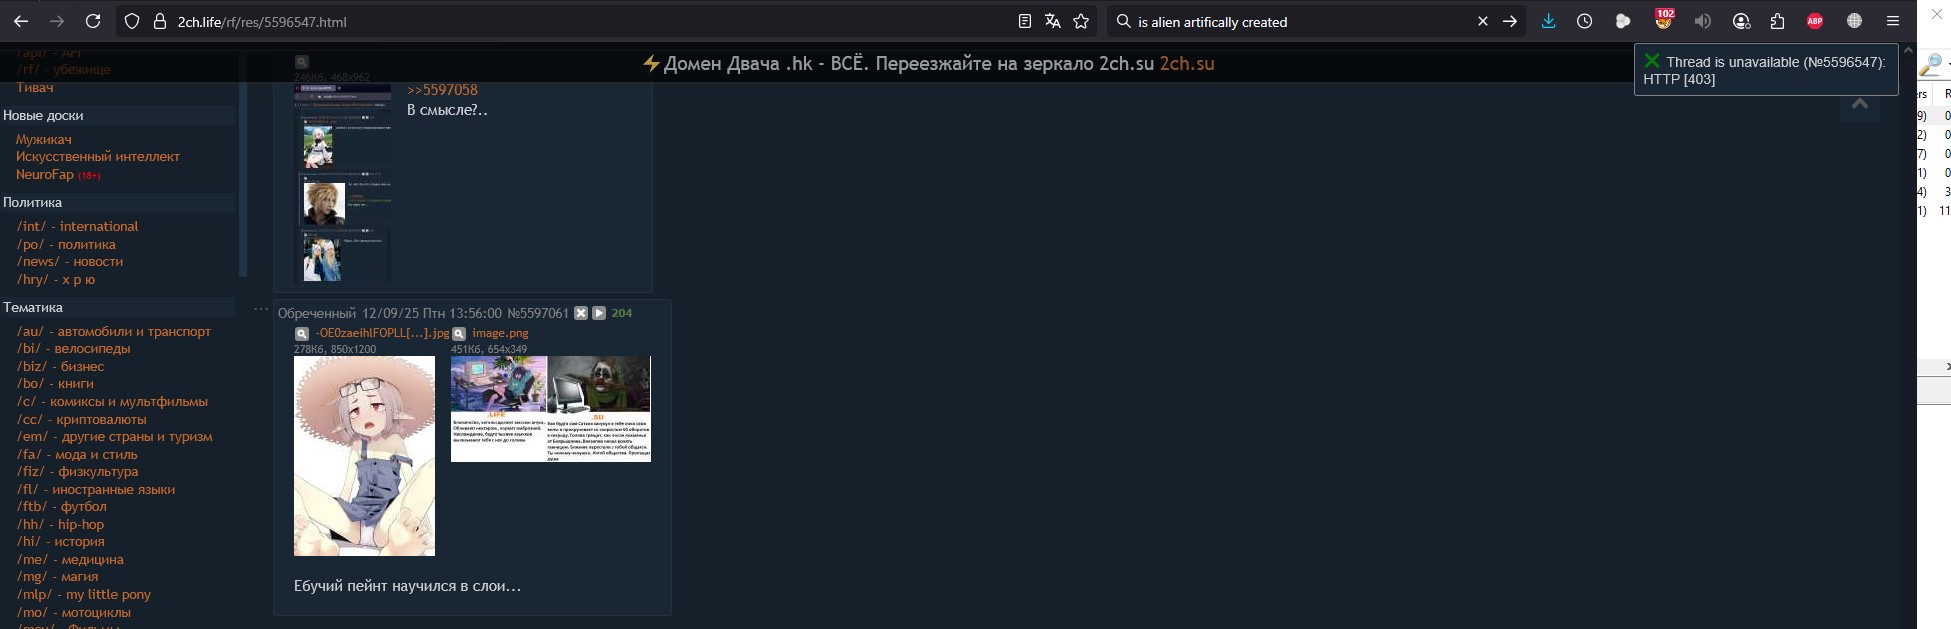This screenshot has width=1951, height=629.
Task: Click magnifier icon above the 468x962 image
Action: pos(302,62)
